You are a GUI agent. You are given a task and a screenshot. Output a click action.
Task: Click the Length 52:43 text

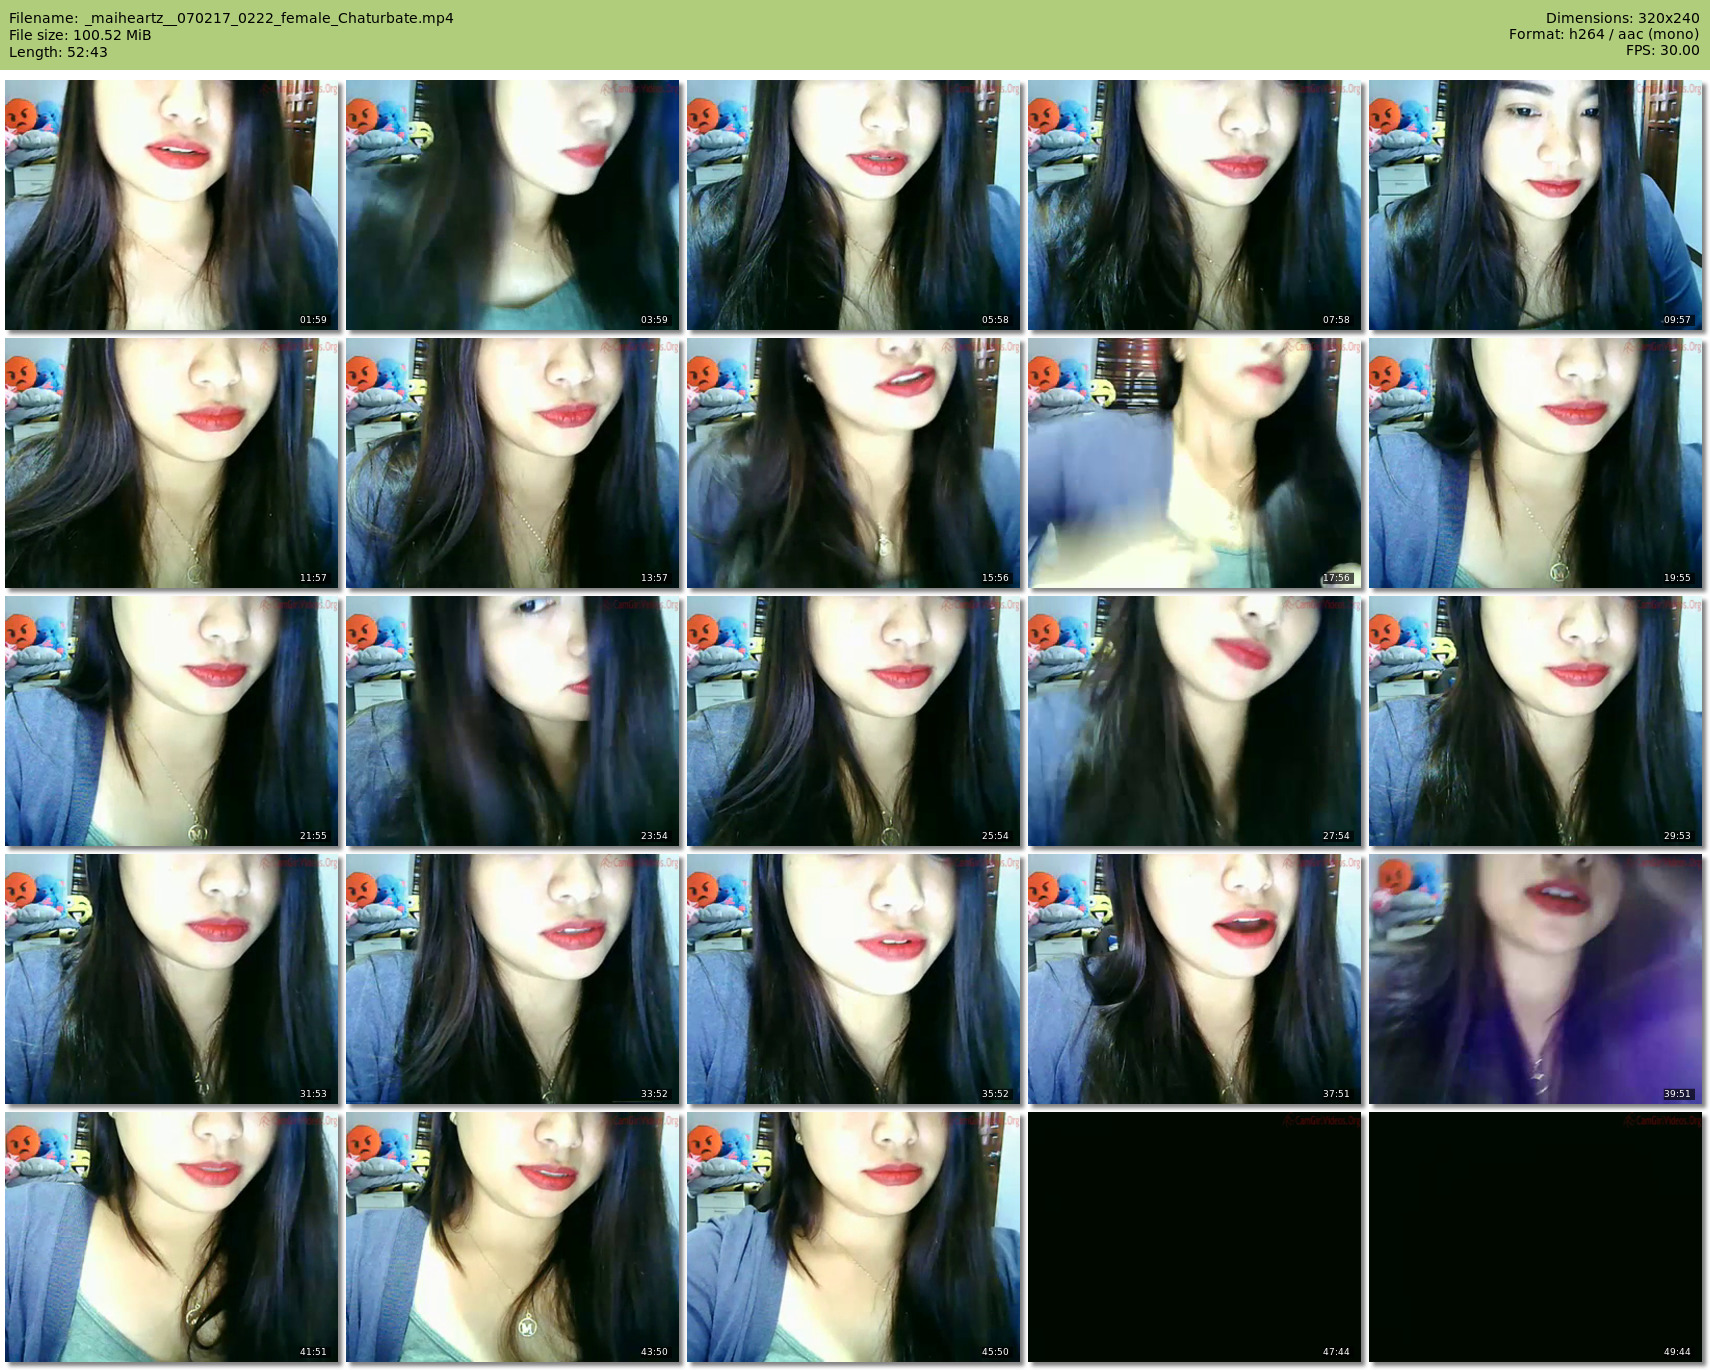point(58,52)
